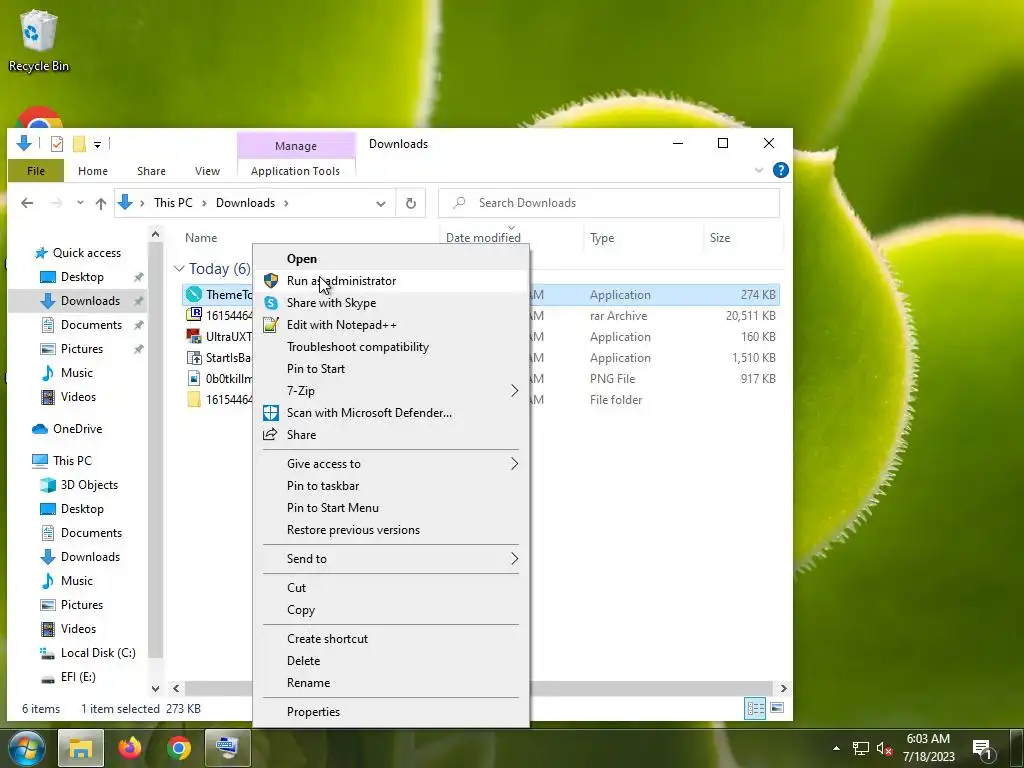Image resolution: width=1024 pixels, height=768 pixels.
Task: Choose Edit with Notepad++
Action: coord(342,325)
